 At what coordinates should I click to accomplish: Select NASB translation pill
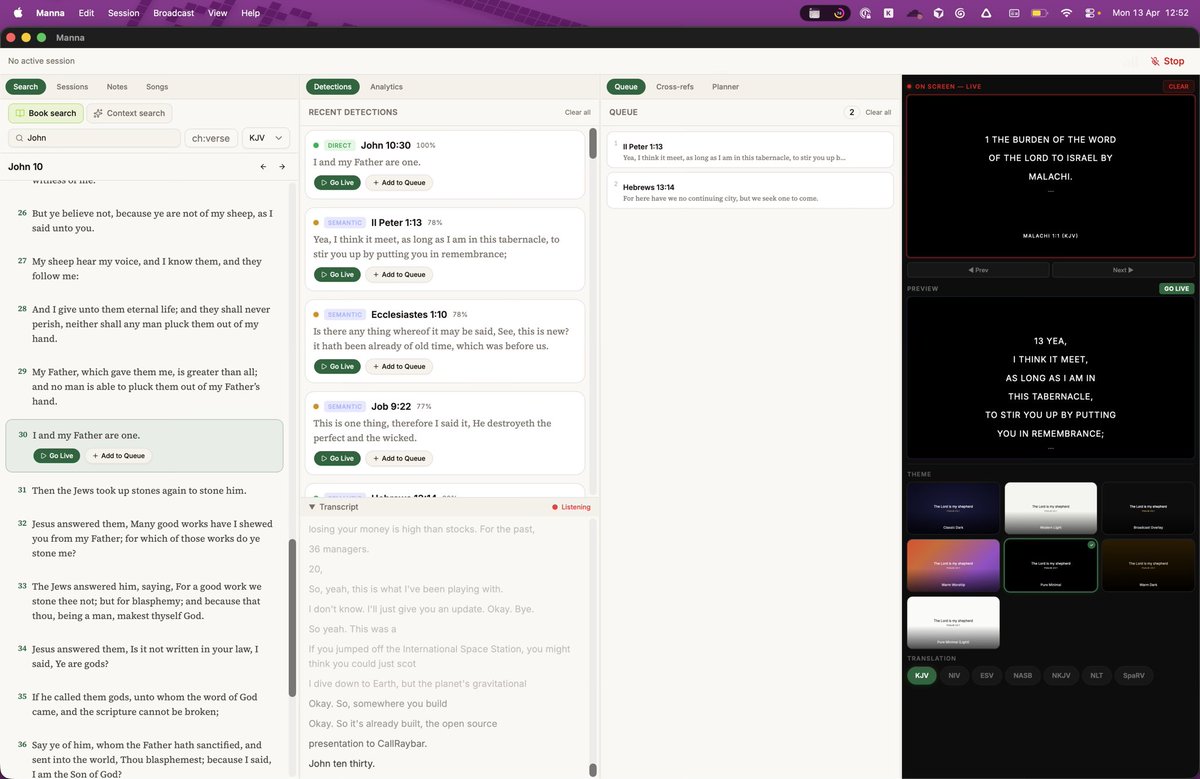(x=1023, y=676)
